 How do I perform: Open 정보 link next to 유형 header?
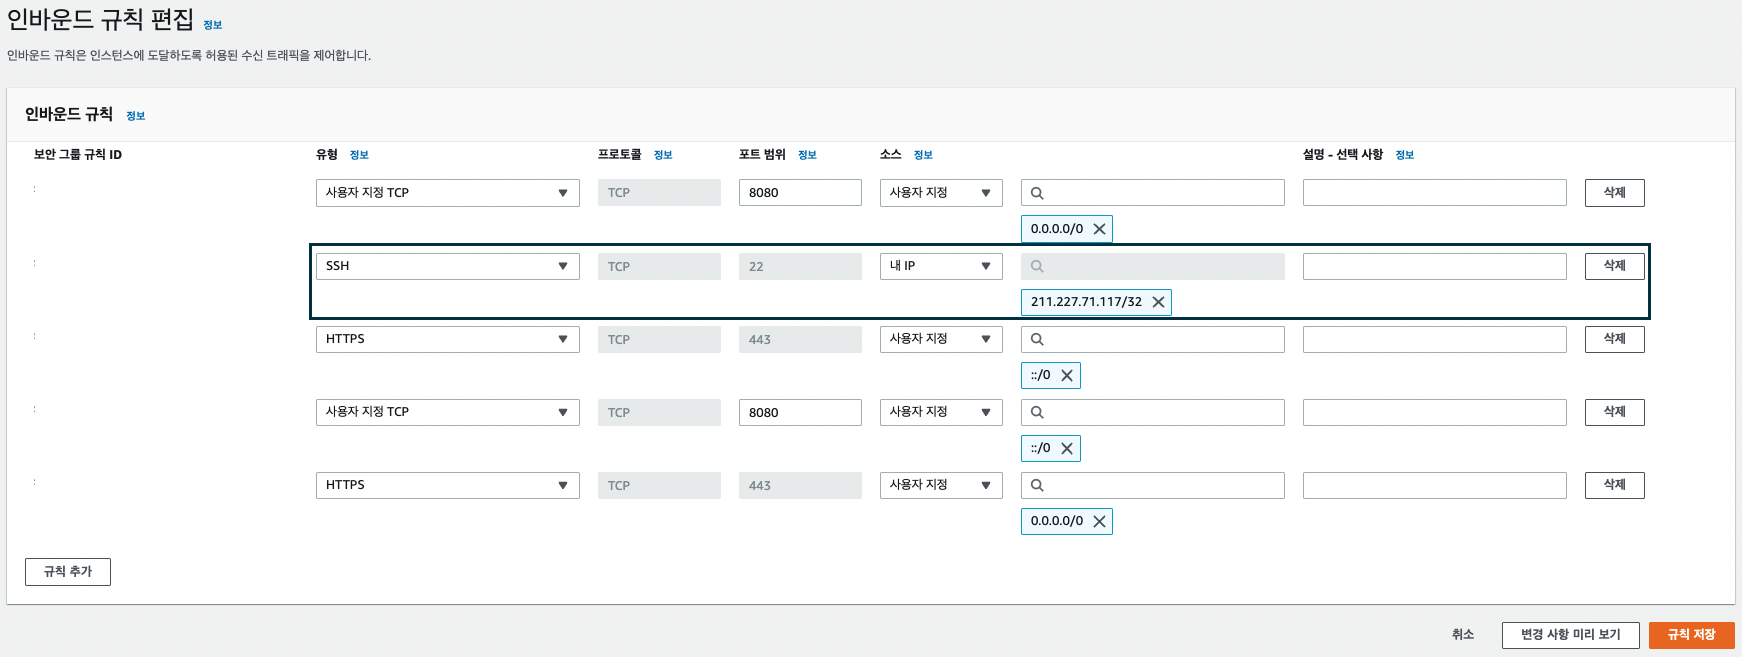coord(359,155)
